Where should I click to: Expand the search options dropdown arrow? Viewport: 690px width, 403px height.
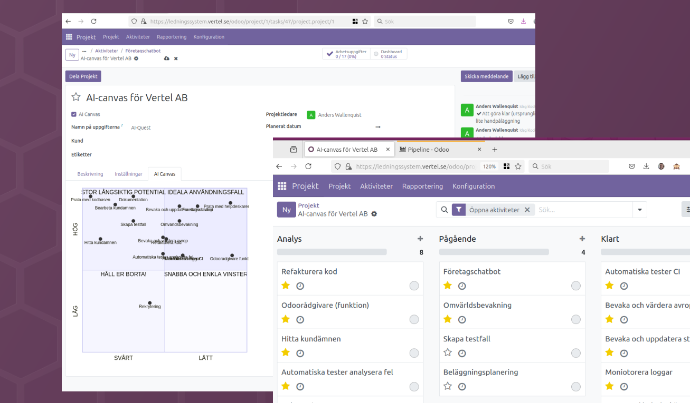[640, 210]
